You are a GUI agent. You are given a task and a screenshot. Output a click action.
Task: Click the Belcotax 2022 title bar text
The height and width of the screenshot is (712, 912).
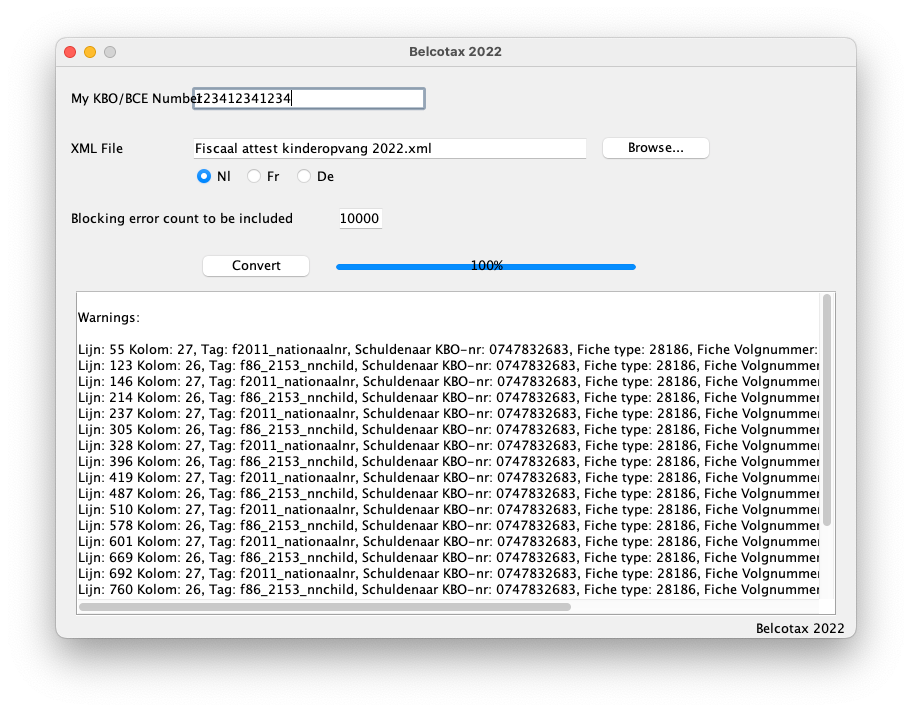(455, 52)
